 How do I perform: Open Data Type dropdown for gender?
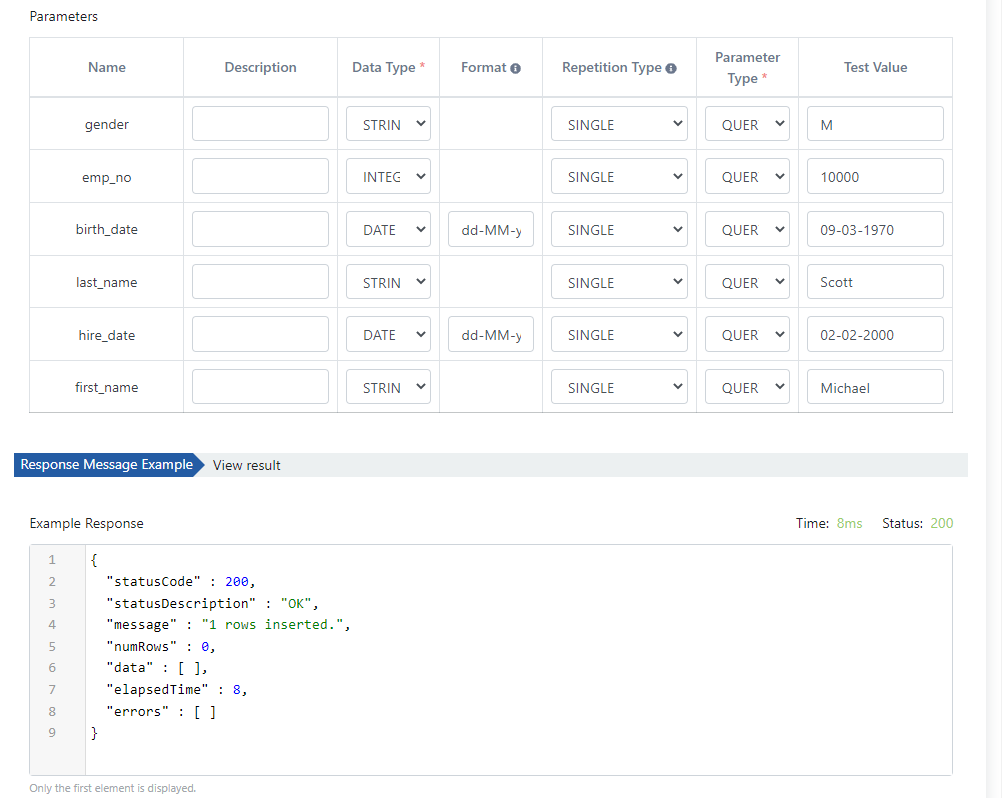pyautogui.click(x=389, y=124)
